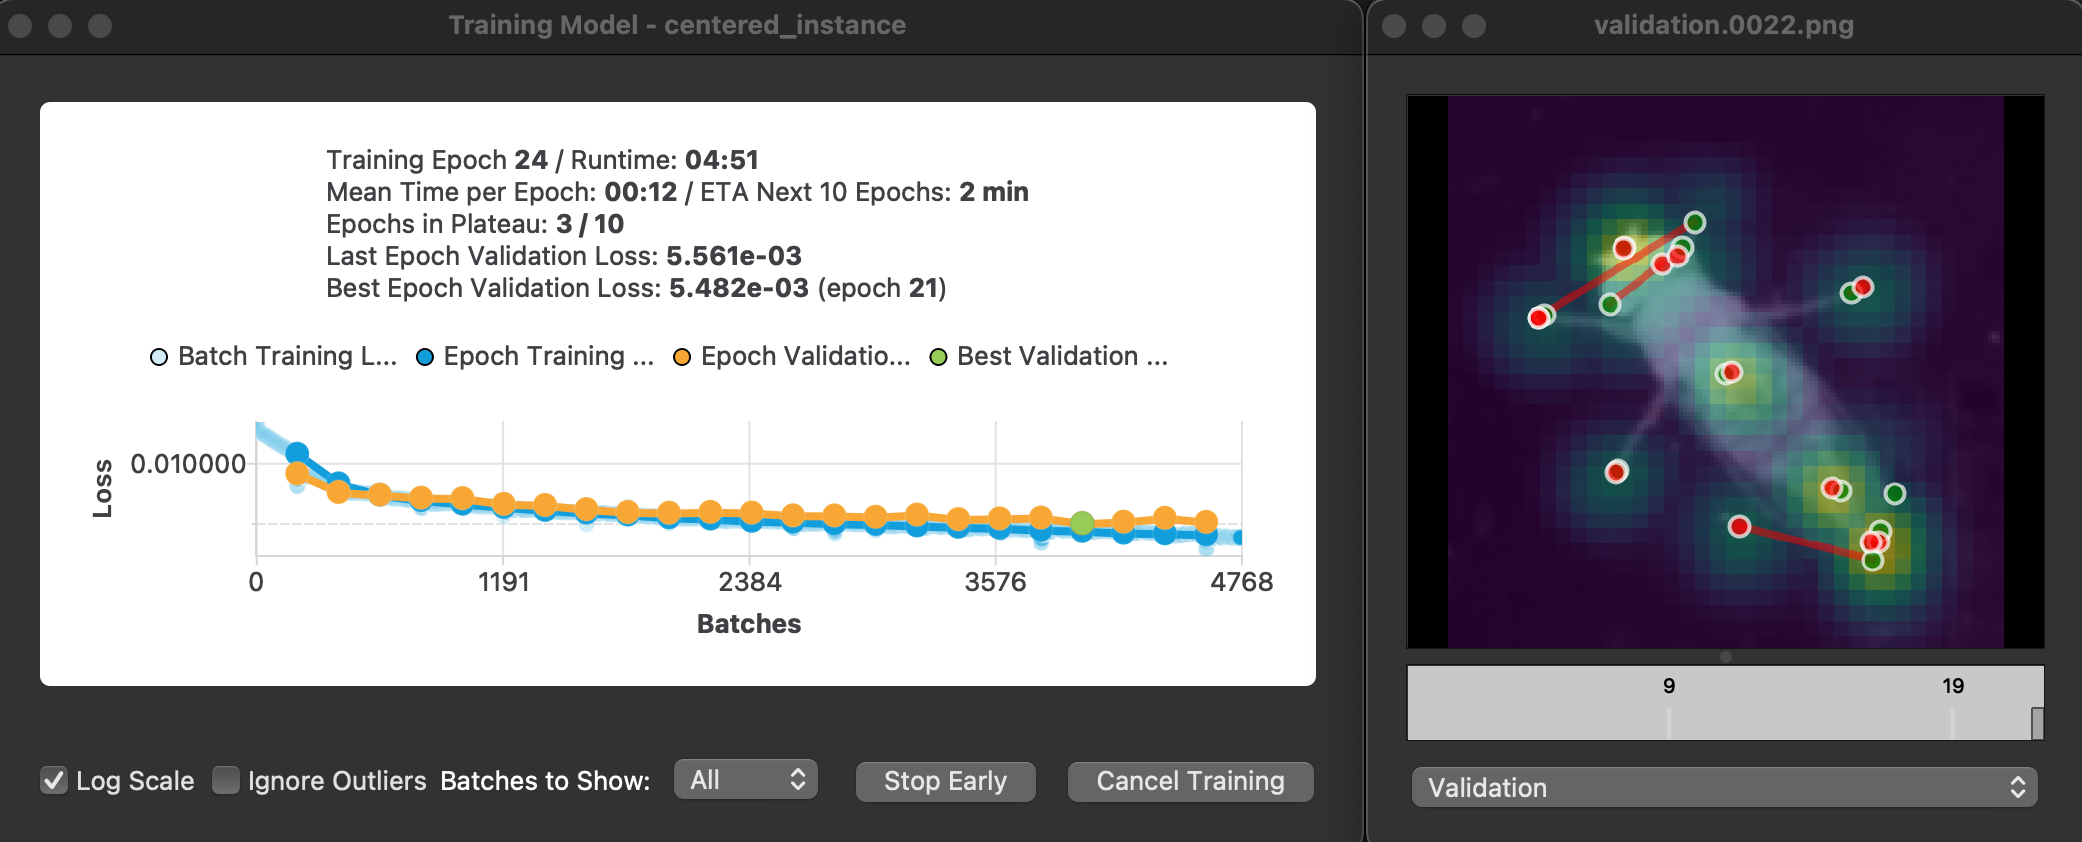
Task: Toggle the Log Scale checkbox
Action: (55, 779)
